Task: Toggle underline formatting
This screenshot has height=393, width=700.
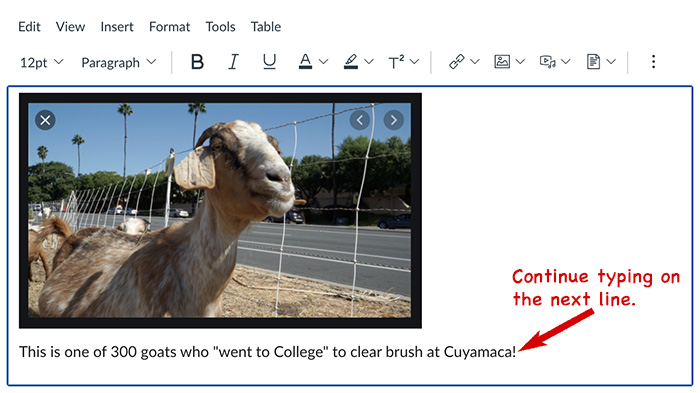Action: (x=269, y=62)
